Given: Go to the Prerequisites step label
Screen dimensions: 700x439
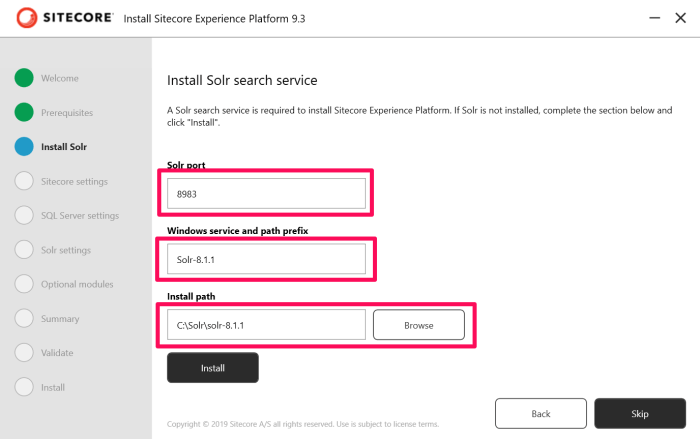Looking at the screenshot, I should tap(67, 113).
